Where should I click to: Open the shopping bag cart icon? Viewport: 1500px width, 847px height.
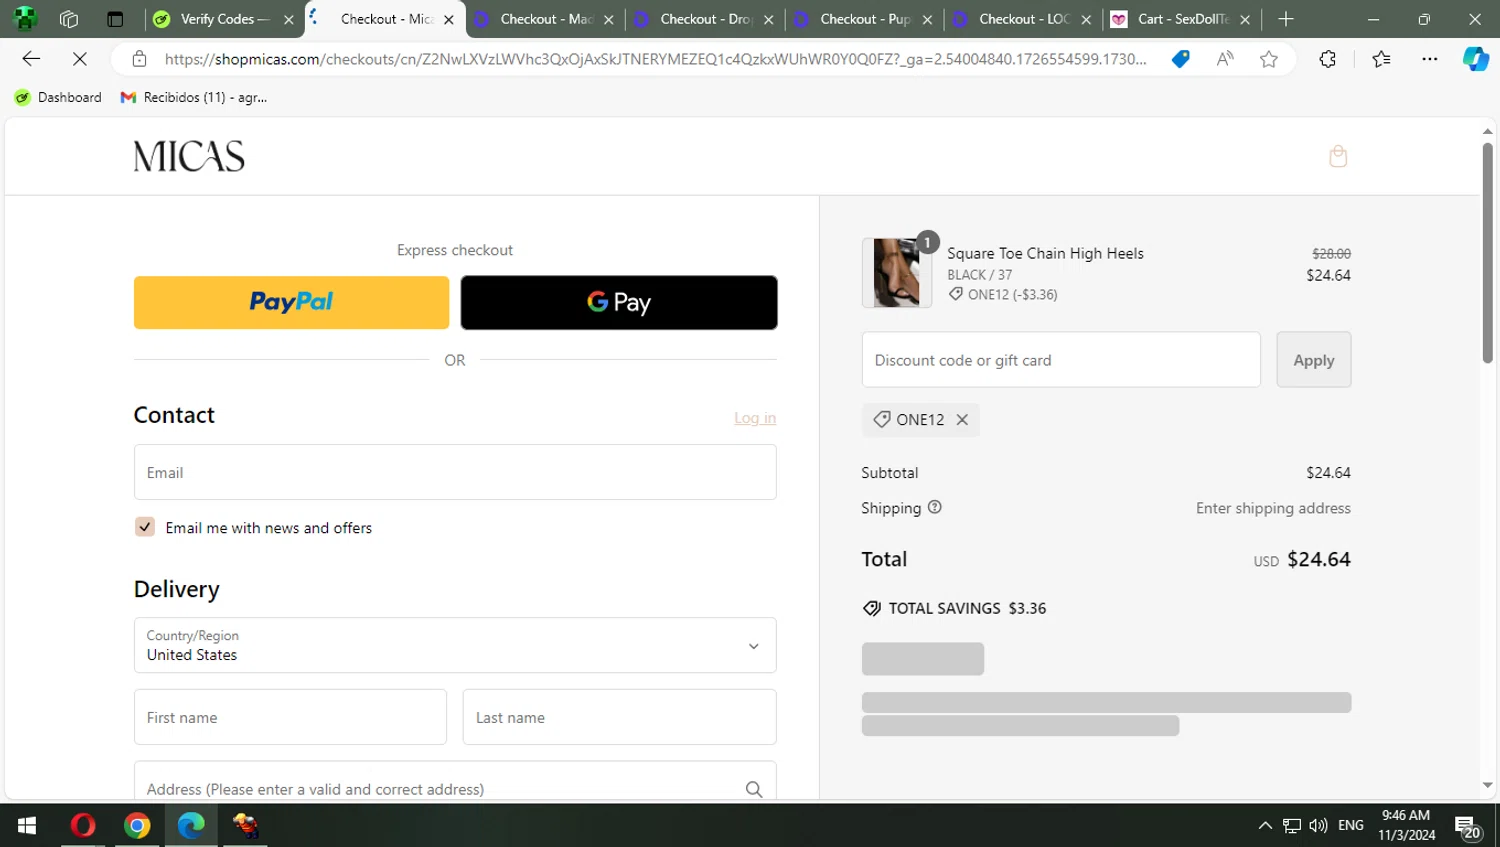tap(1338, 156)
